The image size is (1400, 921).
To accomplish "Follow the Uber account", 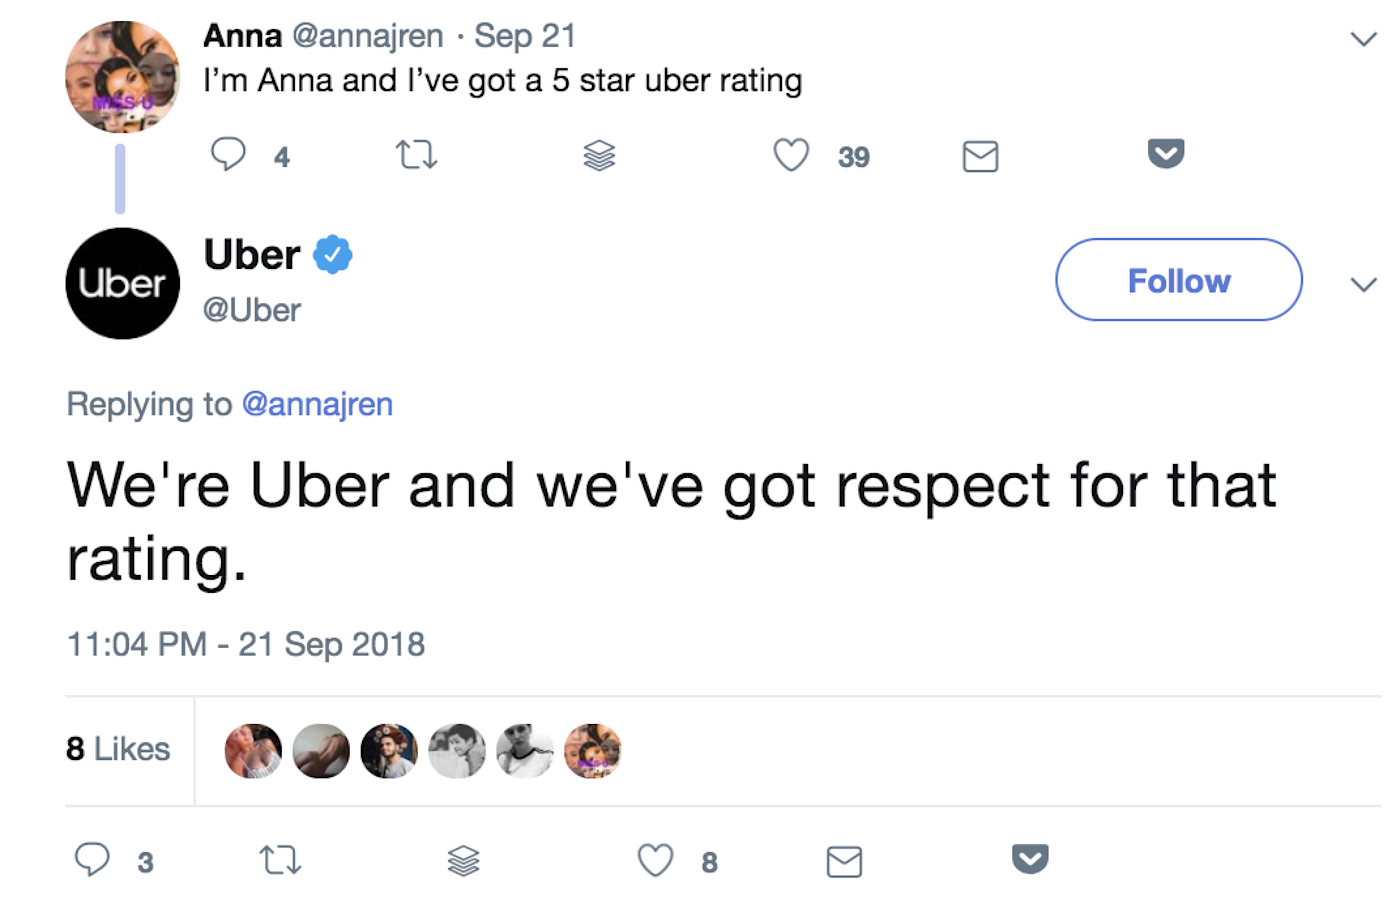I will coord(1179,280).
